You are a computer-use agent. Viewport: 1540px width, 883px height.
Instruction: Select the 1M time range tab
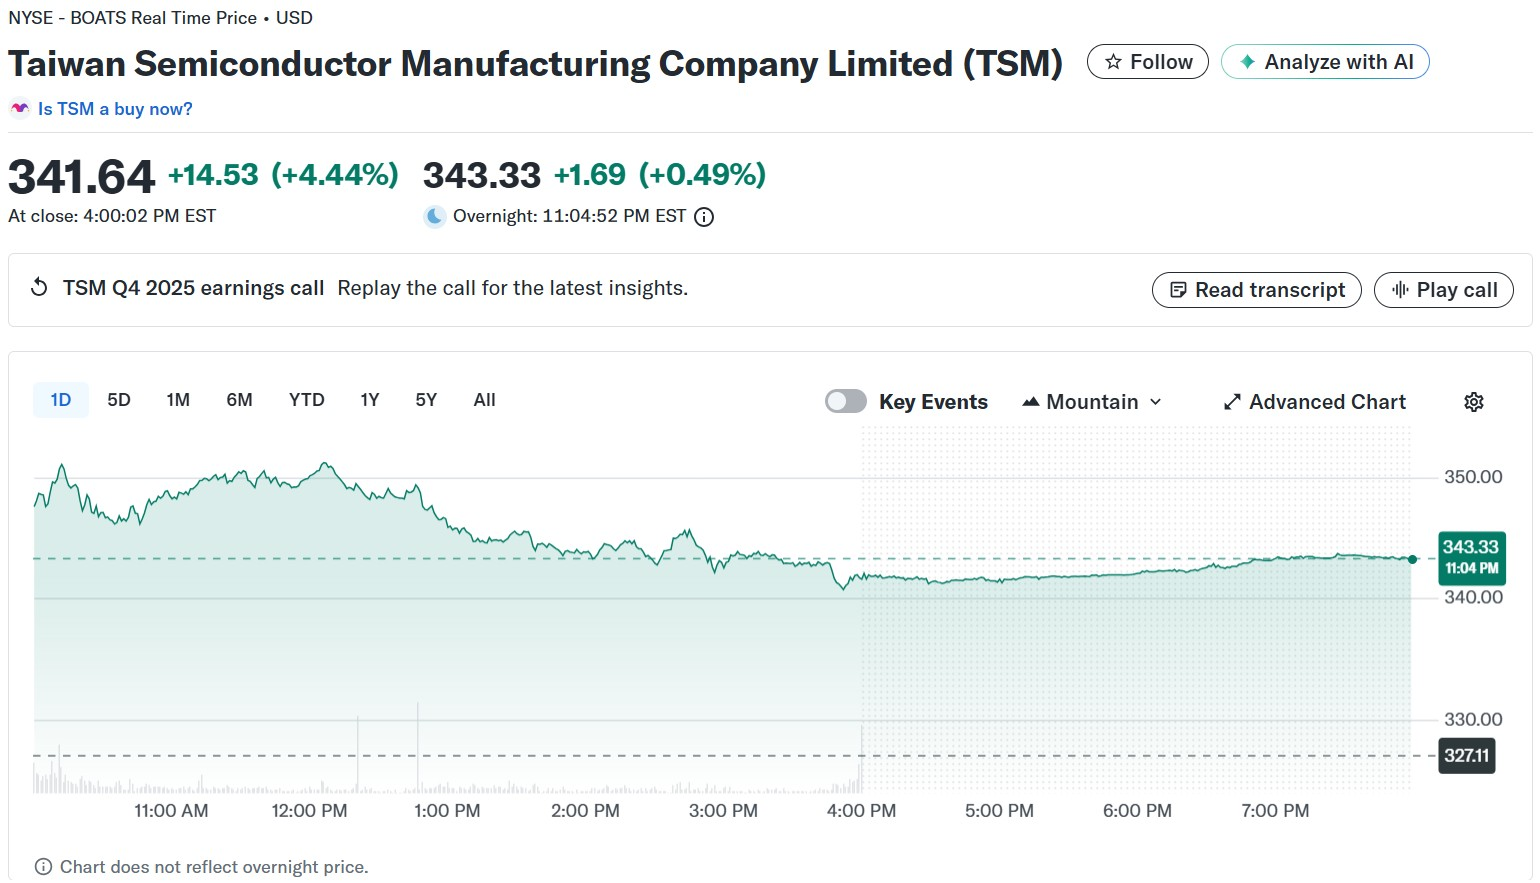click(178, 400)
